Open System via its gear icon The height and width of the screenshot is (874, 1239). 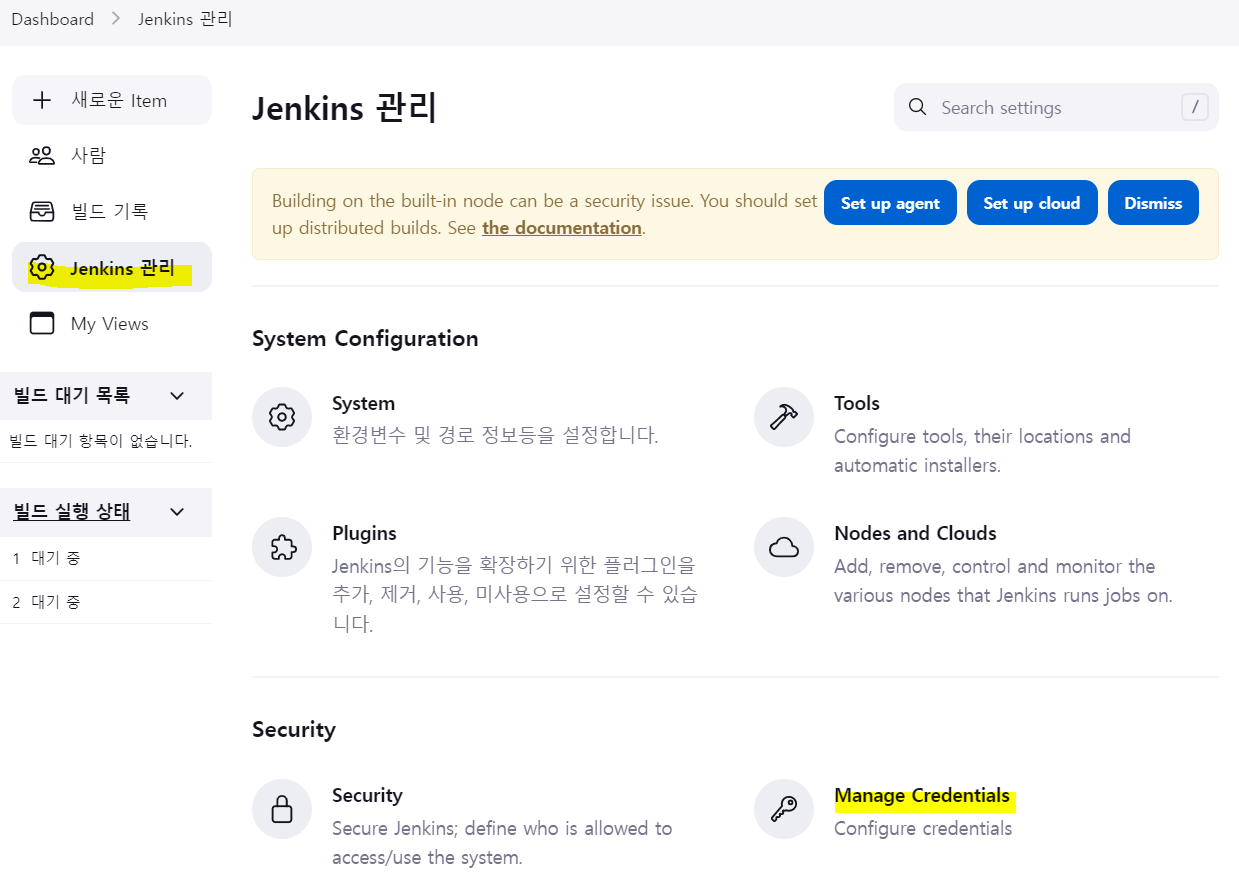click(282, 417)
